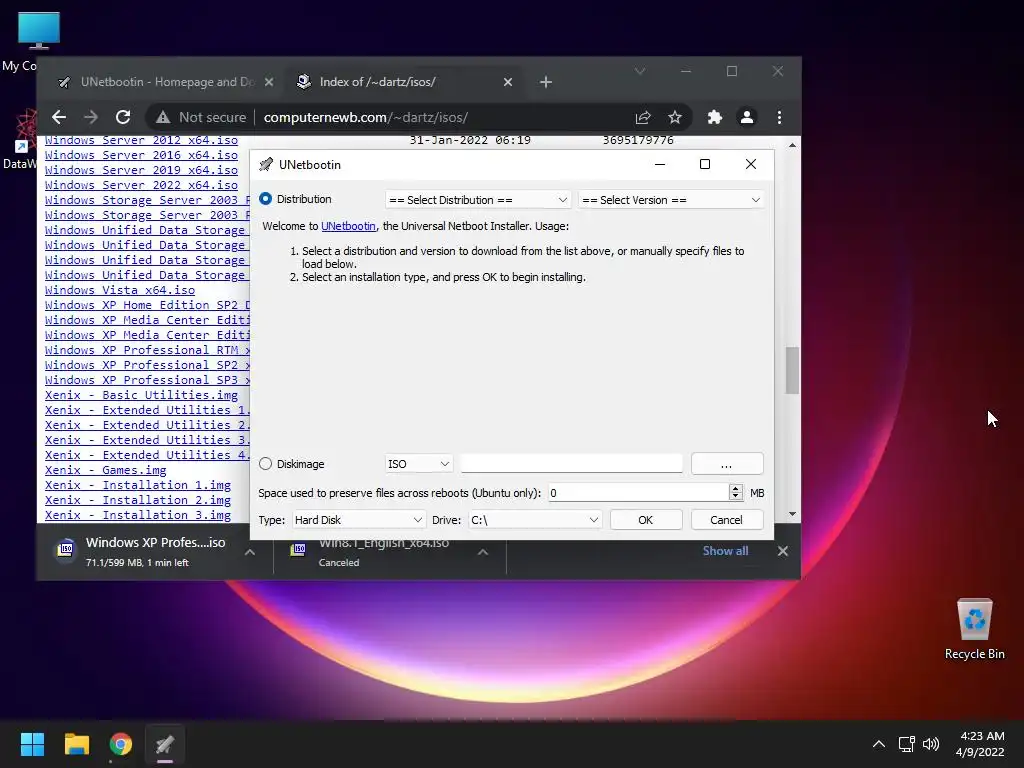Open Chrome three-dot menu
The height and width of the screenshot is (768, 1024).
(x=779, y=118)
